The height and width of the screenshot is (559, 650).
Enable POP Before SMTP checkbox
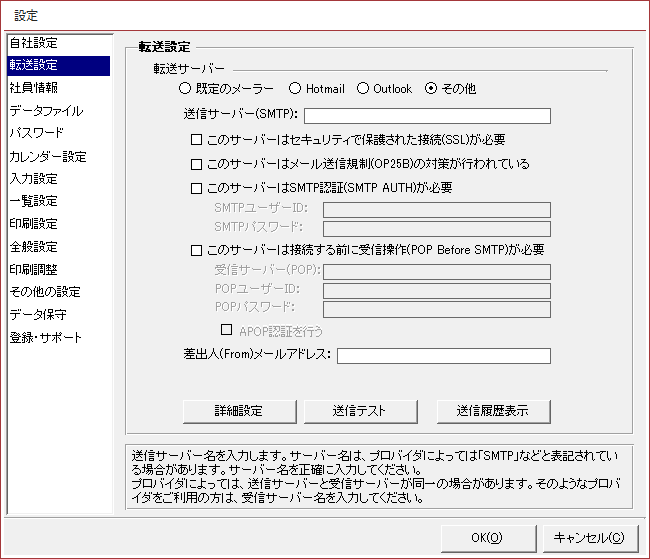point(197,250)
